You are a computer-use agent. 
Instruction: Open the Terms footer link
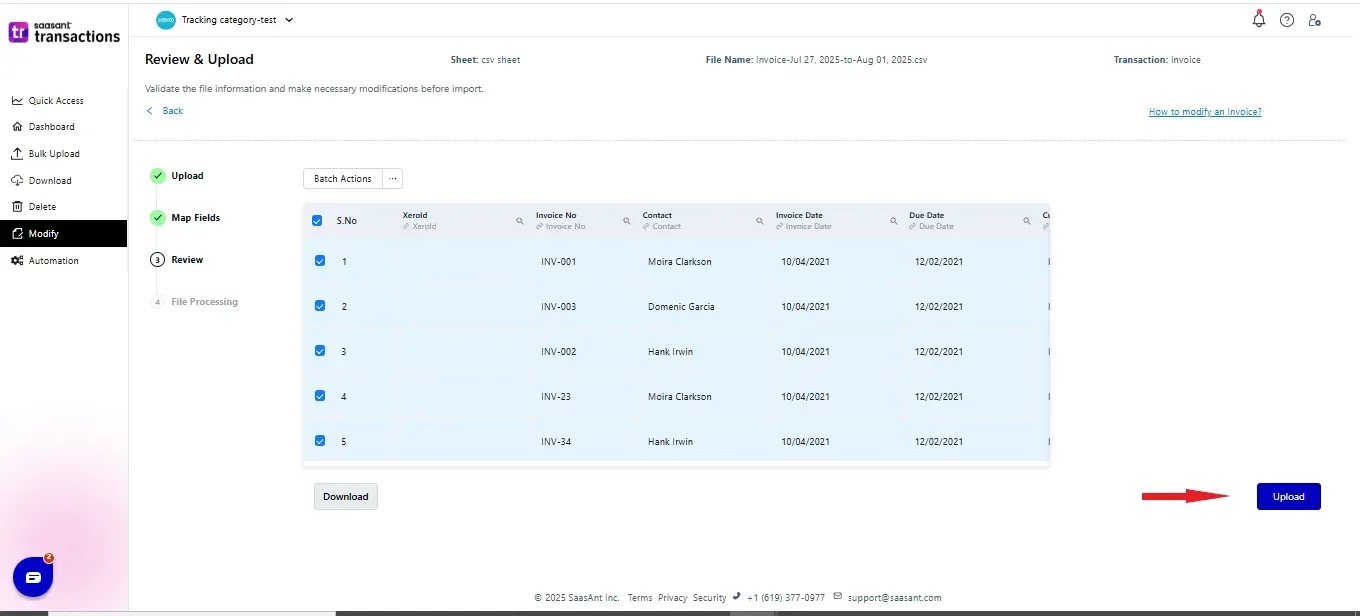tap(640, 598)
